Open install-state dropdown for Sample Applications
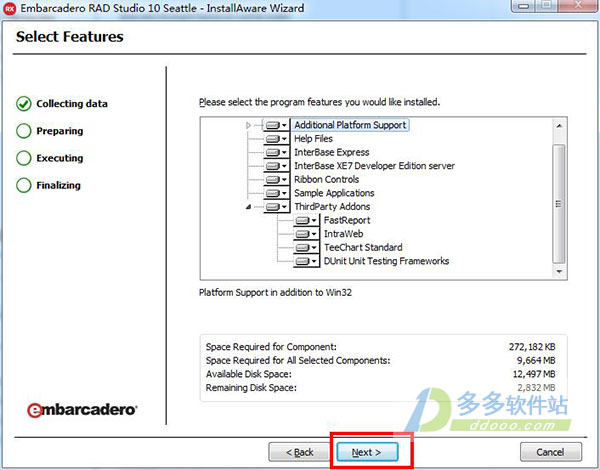Image resolution: width=600 pixels, height=470 pixels. [x=276, y=193]
